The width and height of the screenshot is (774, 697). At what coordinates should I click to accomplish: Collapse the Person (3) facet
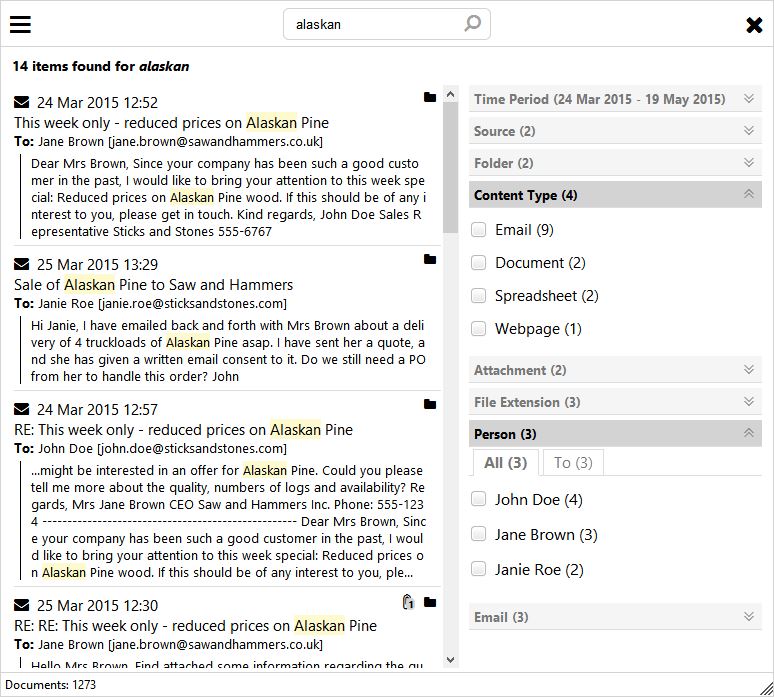point(615,434)
